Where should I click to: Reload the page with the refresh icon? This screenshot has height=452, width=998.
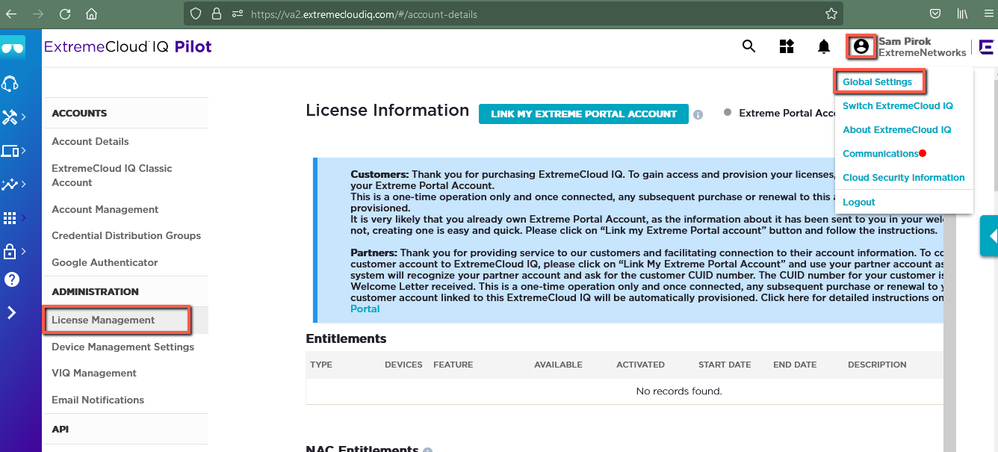coord(65,13)
